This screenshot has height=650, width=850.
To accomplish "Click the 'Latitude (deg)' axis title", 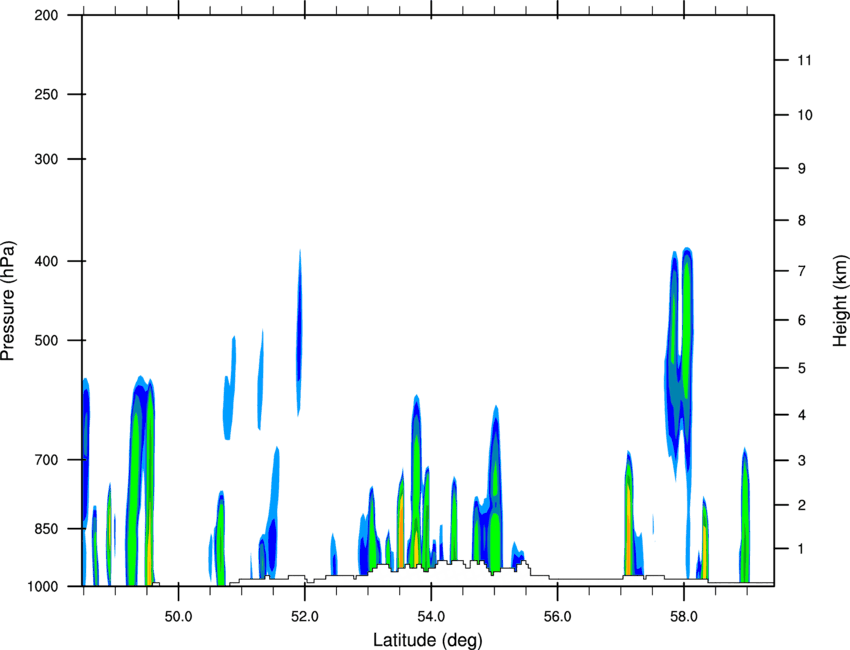I will 428,640.
